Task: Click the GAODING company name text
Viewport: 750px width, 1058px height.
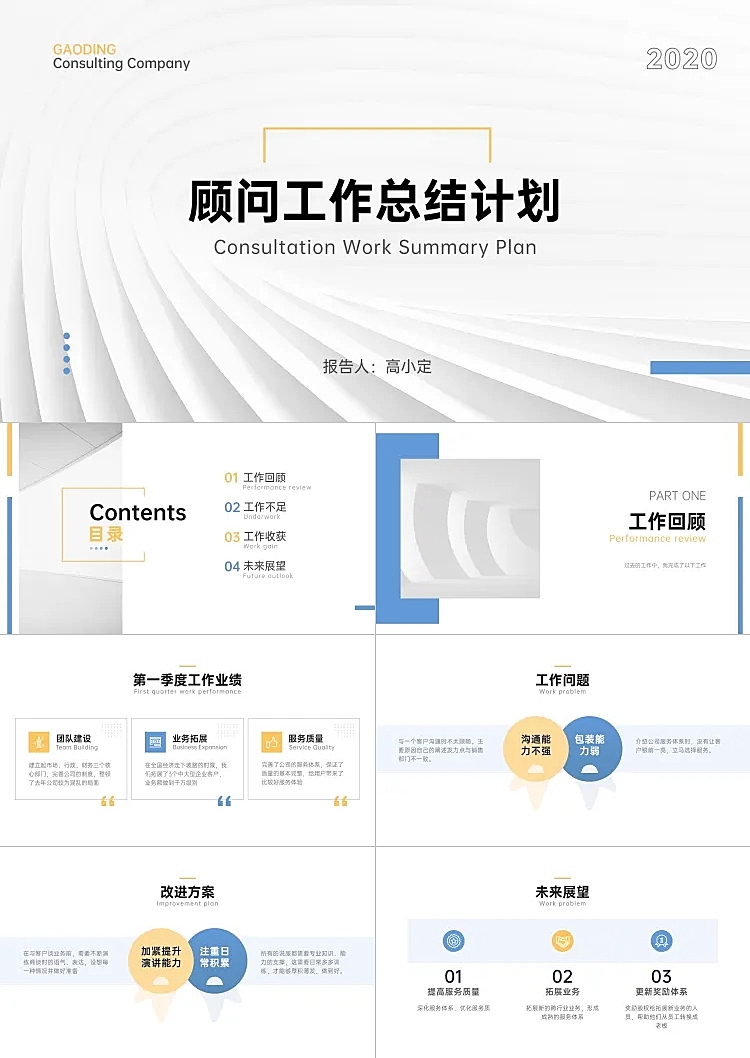Action: 84,49
